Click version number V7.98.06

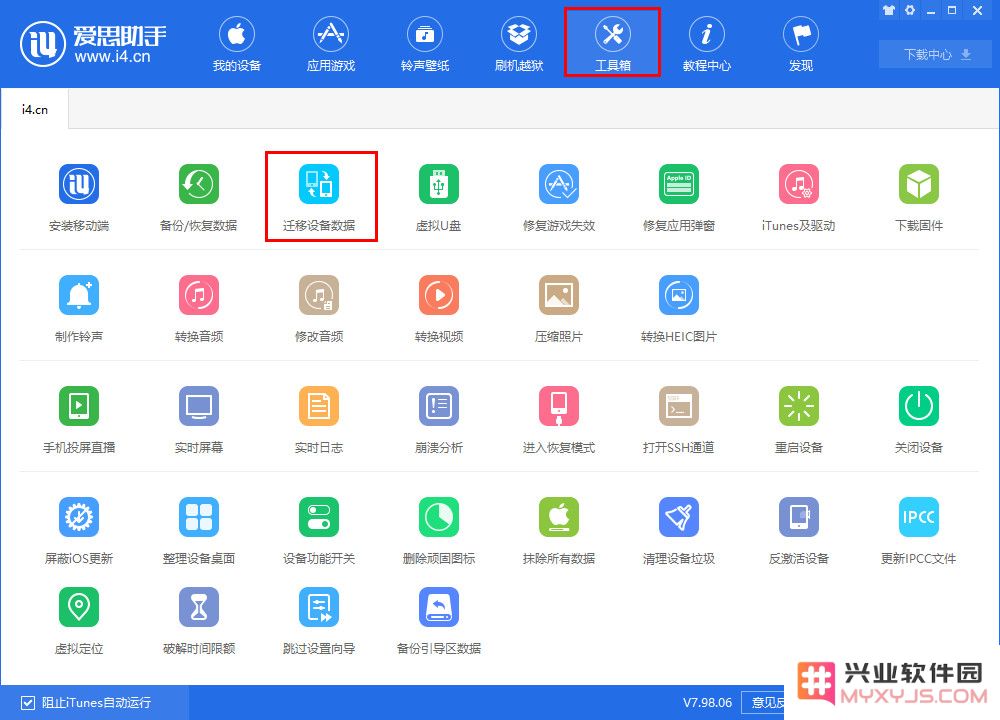[707, 702]
